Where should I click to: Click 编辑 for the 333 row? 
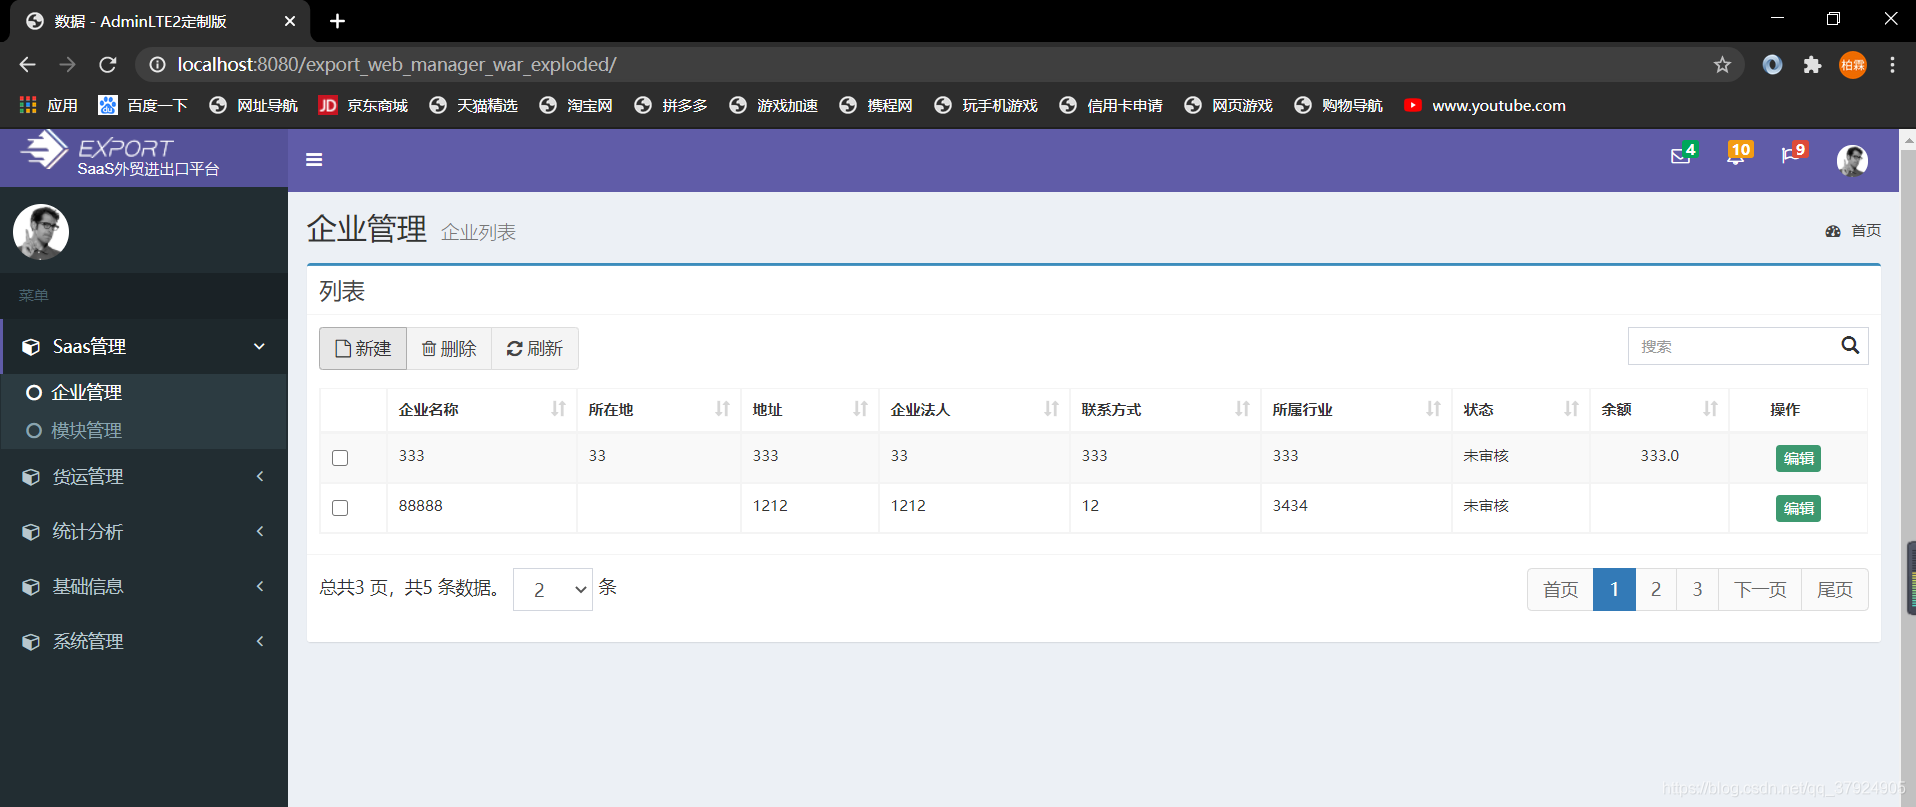[1798, 458]
